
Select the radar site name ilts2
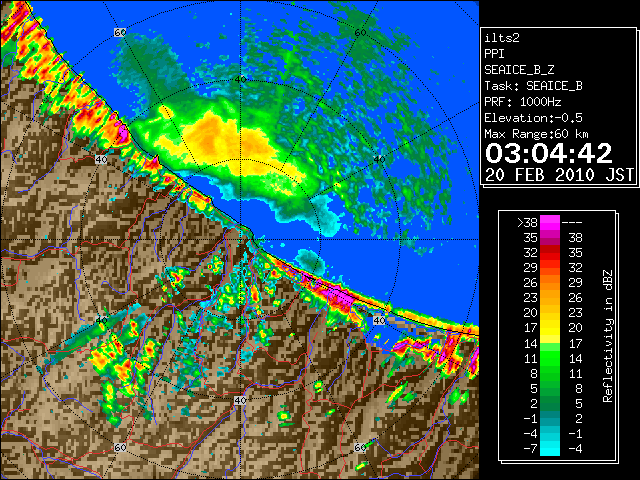point(502,38)
